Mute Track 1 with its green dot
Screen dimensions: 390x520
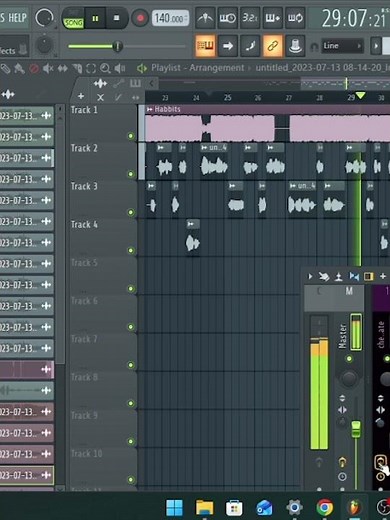point(131,136)
